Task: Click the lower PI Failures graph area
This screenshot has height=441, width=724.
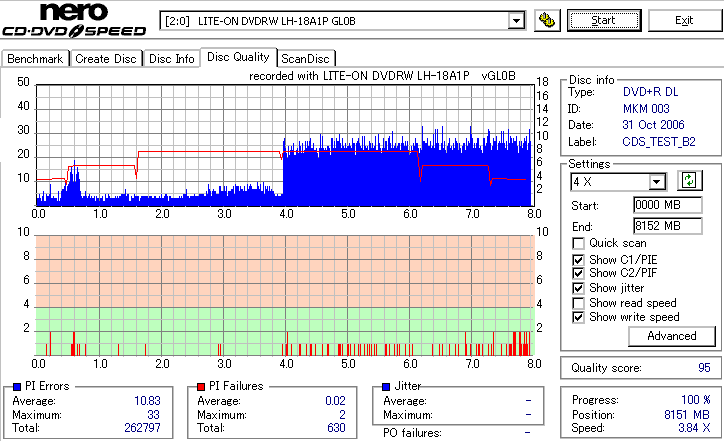Action: point(285,296)
